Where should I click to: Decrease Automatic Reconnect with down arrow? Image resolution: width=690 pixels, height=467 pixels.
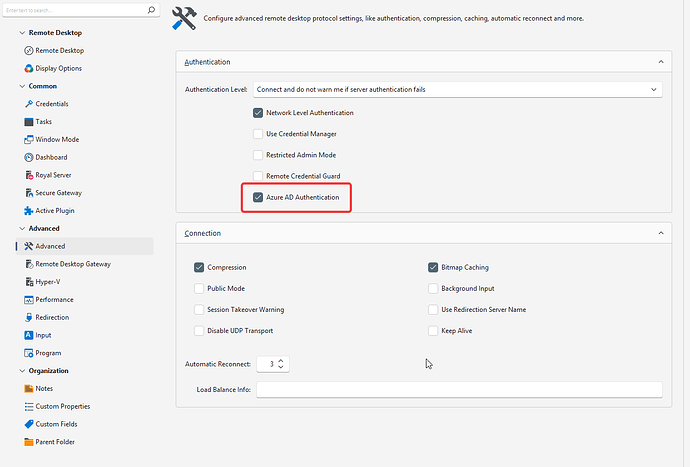(281, 367)
